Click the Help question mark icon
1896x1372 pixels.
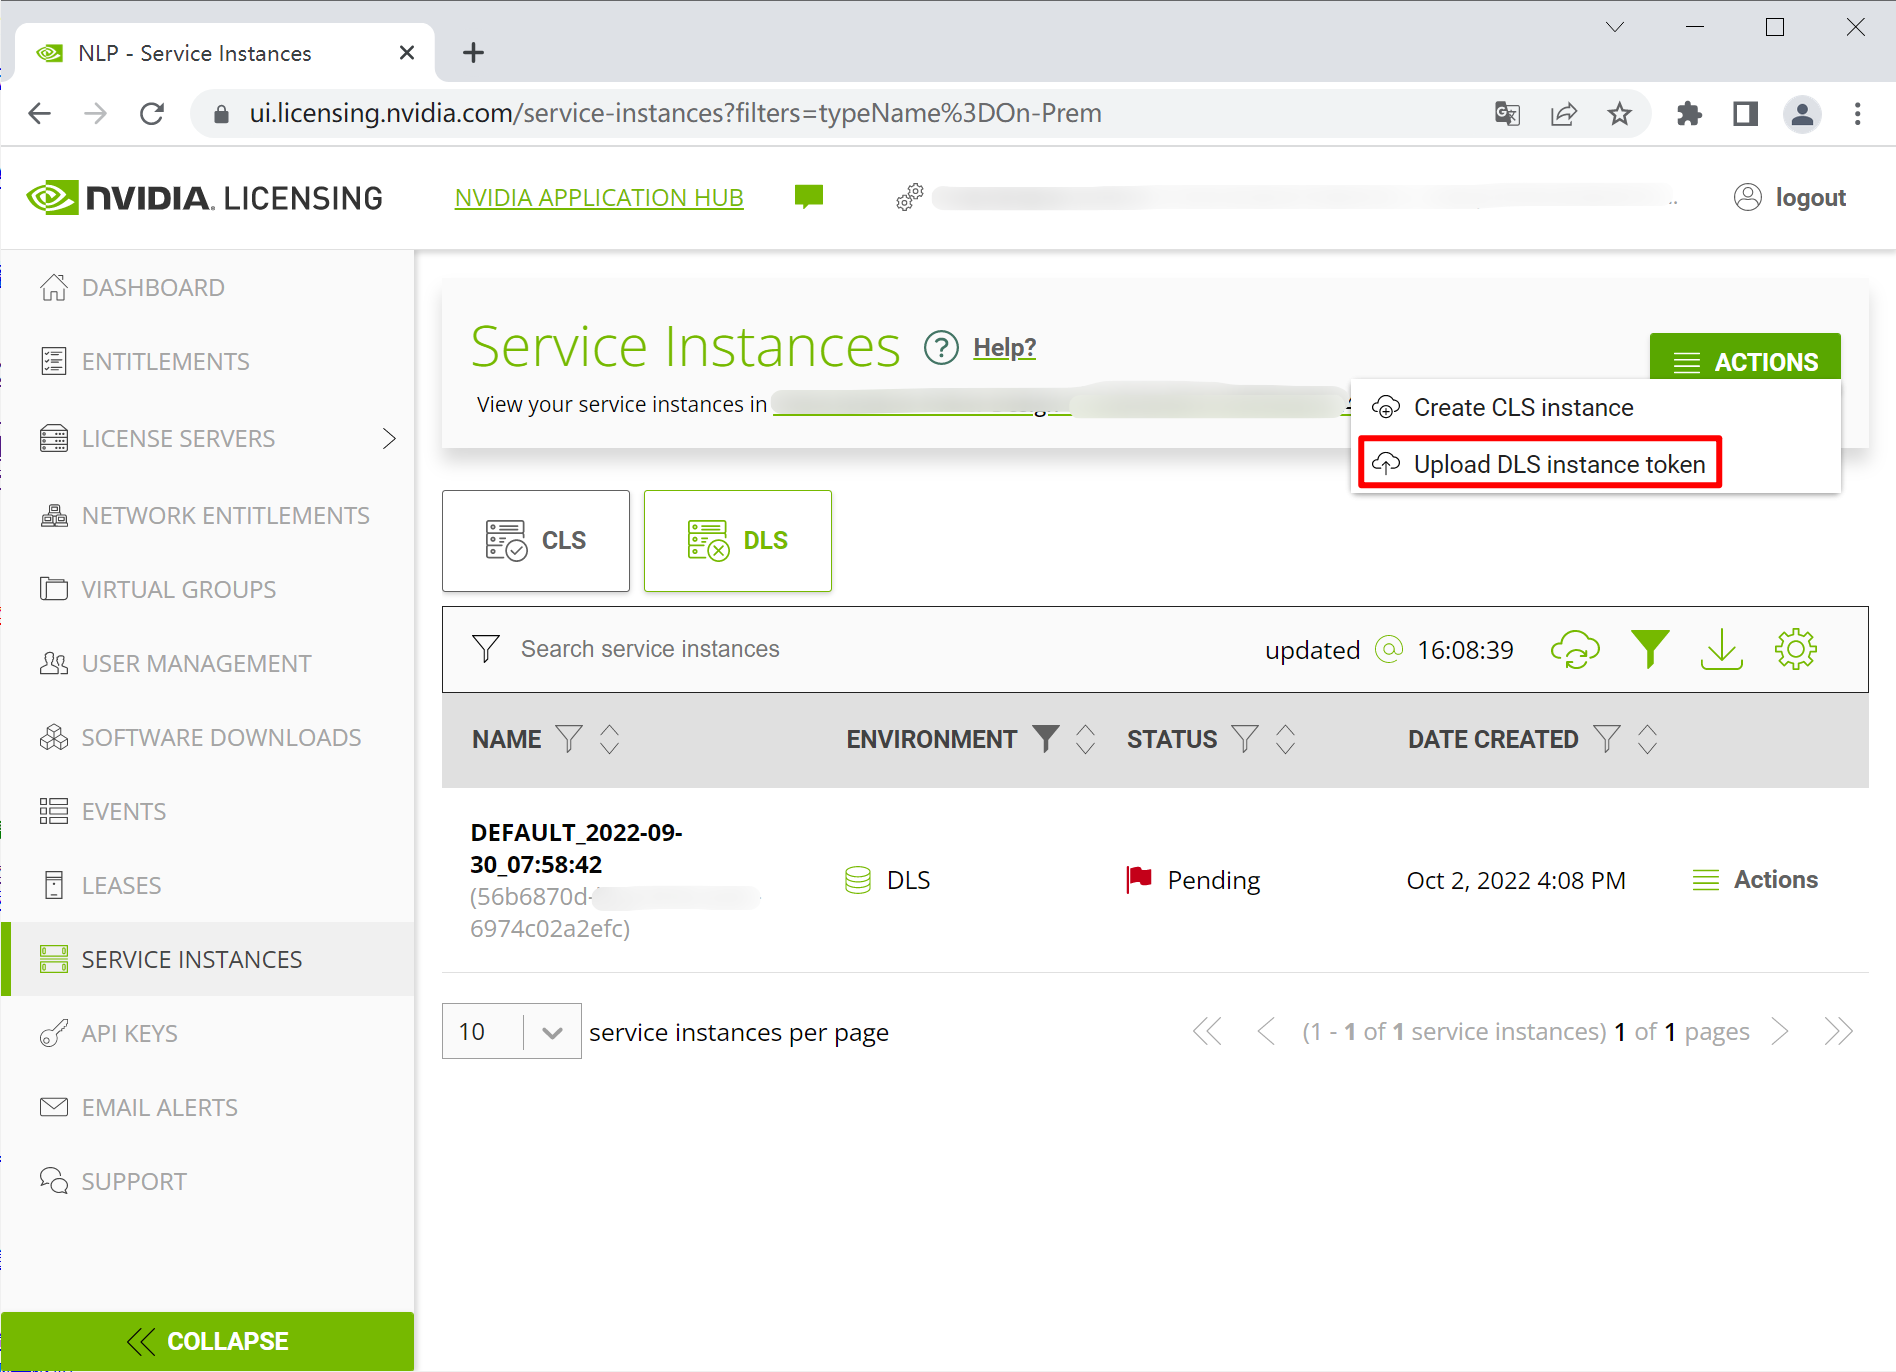pos(941,348)
